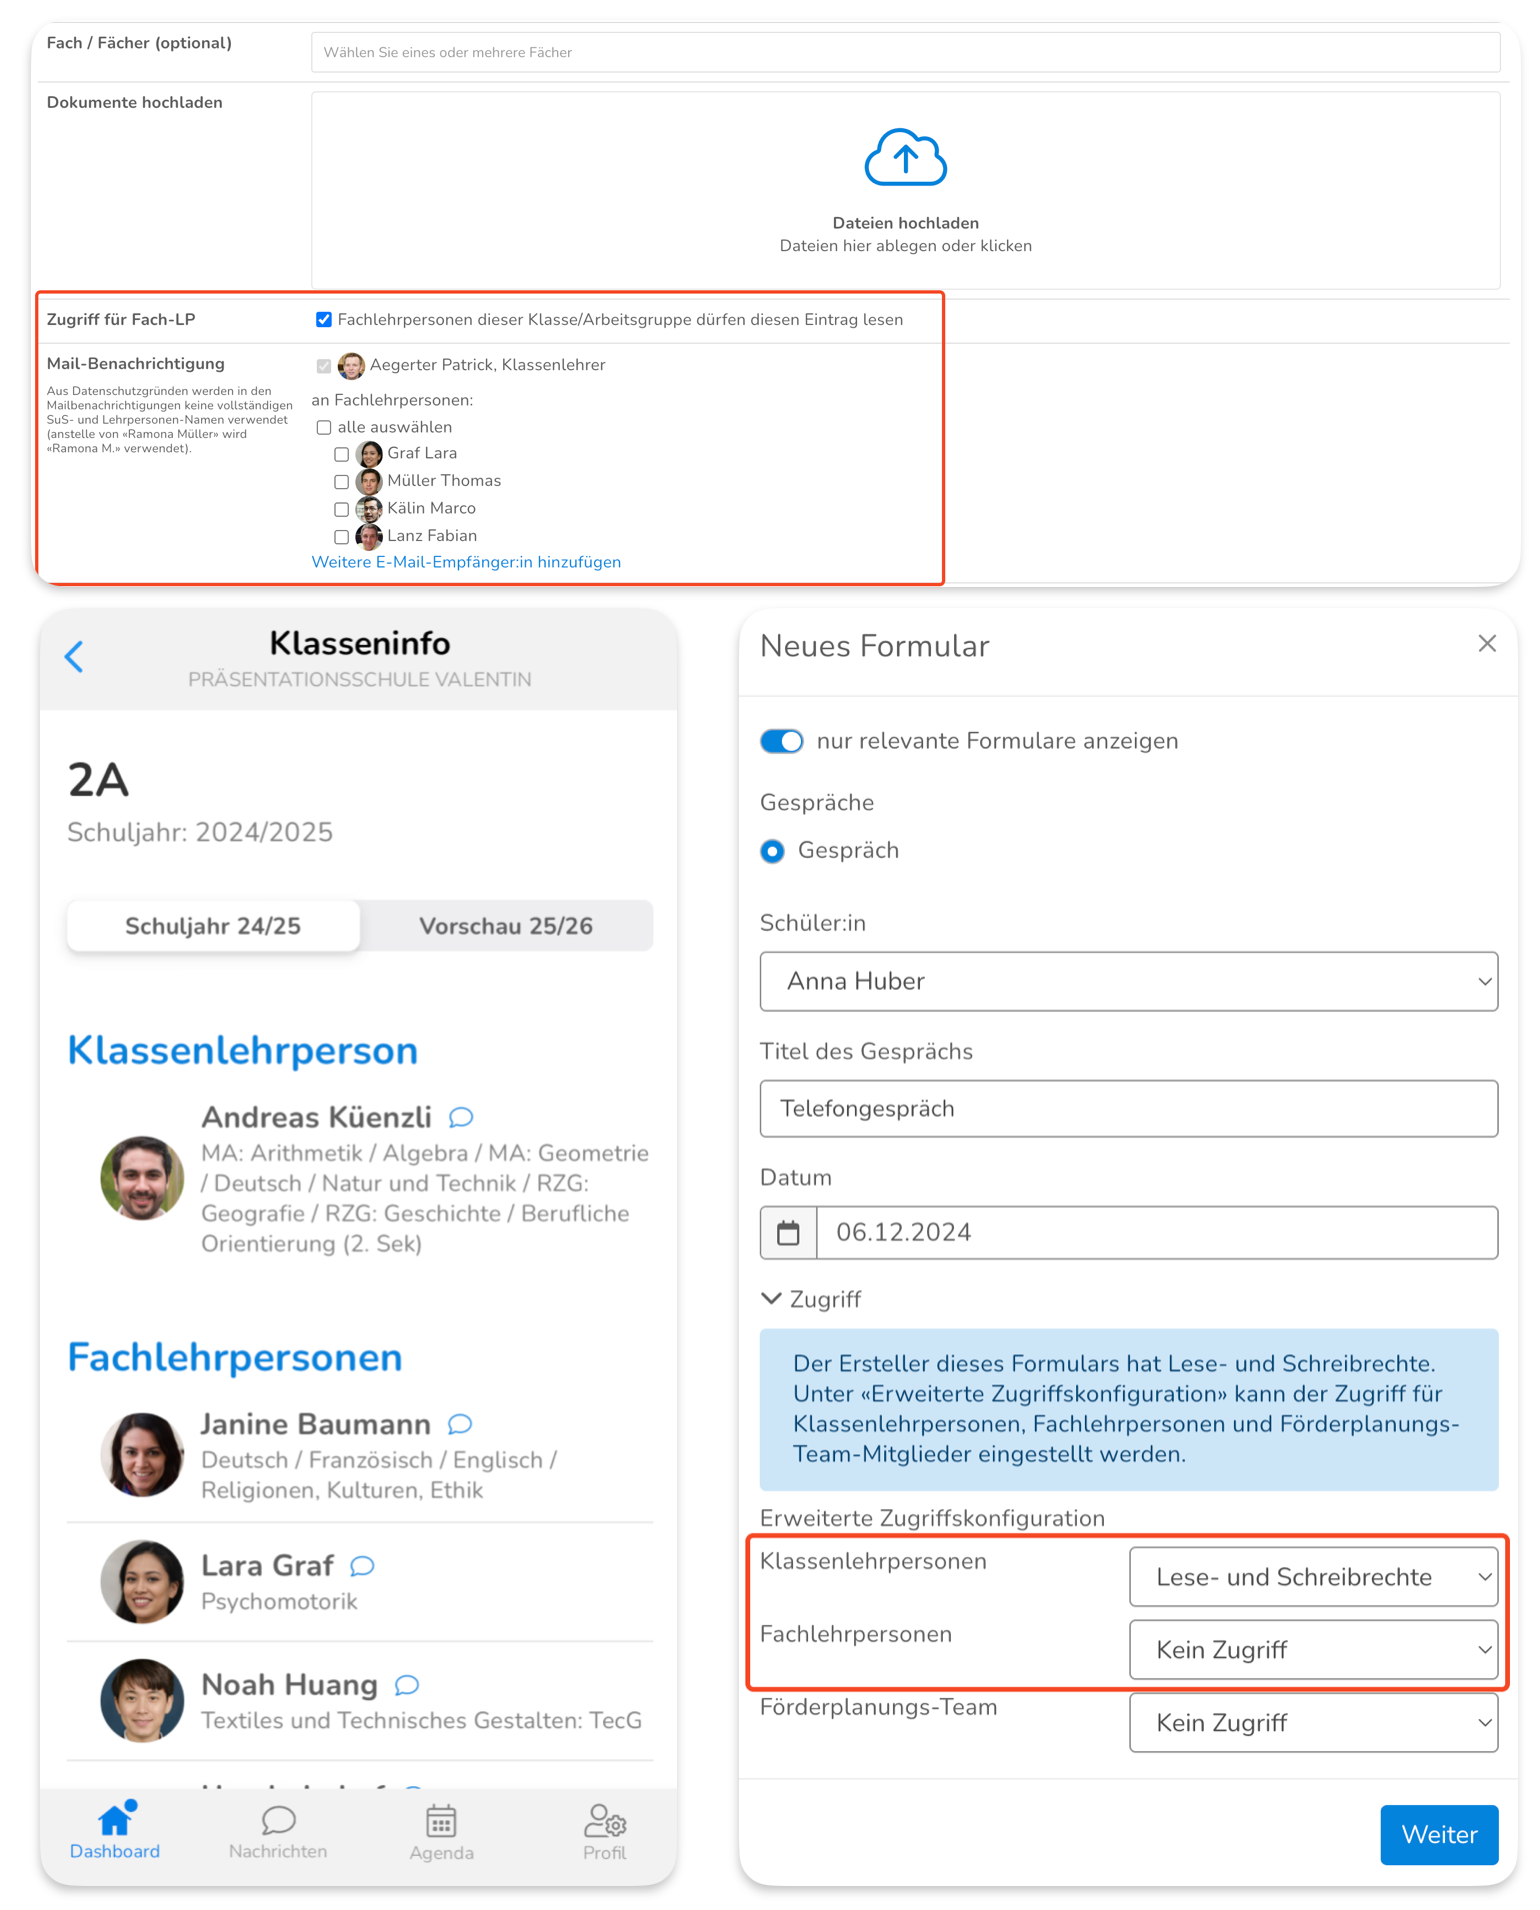Image resolution: width=1540 pixels, height=1910 pixels.
Task: Click Lanz Fabian's small avatar
Action: [x=369, y=537]
